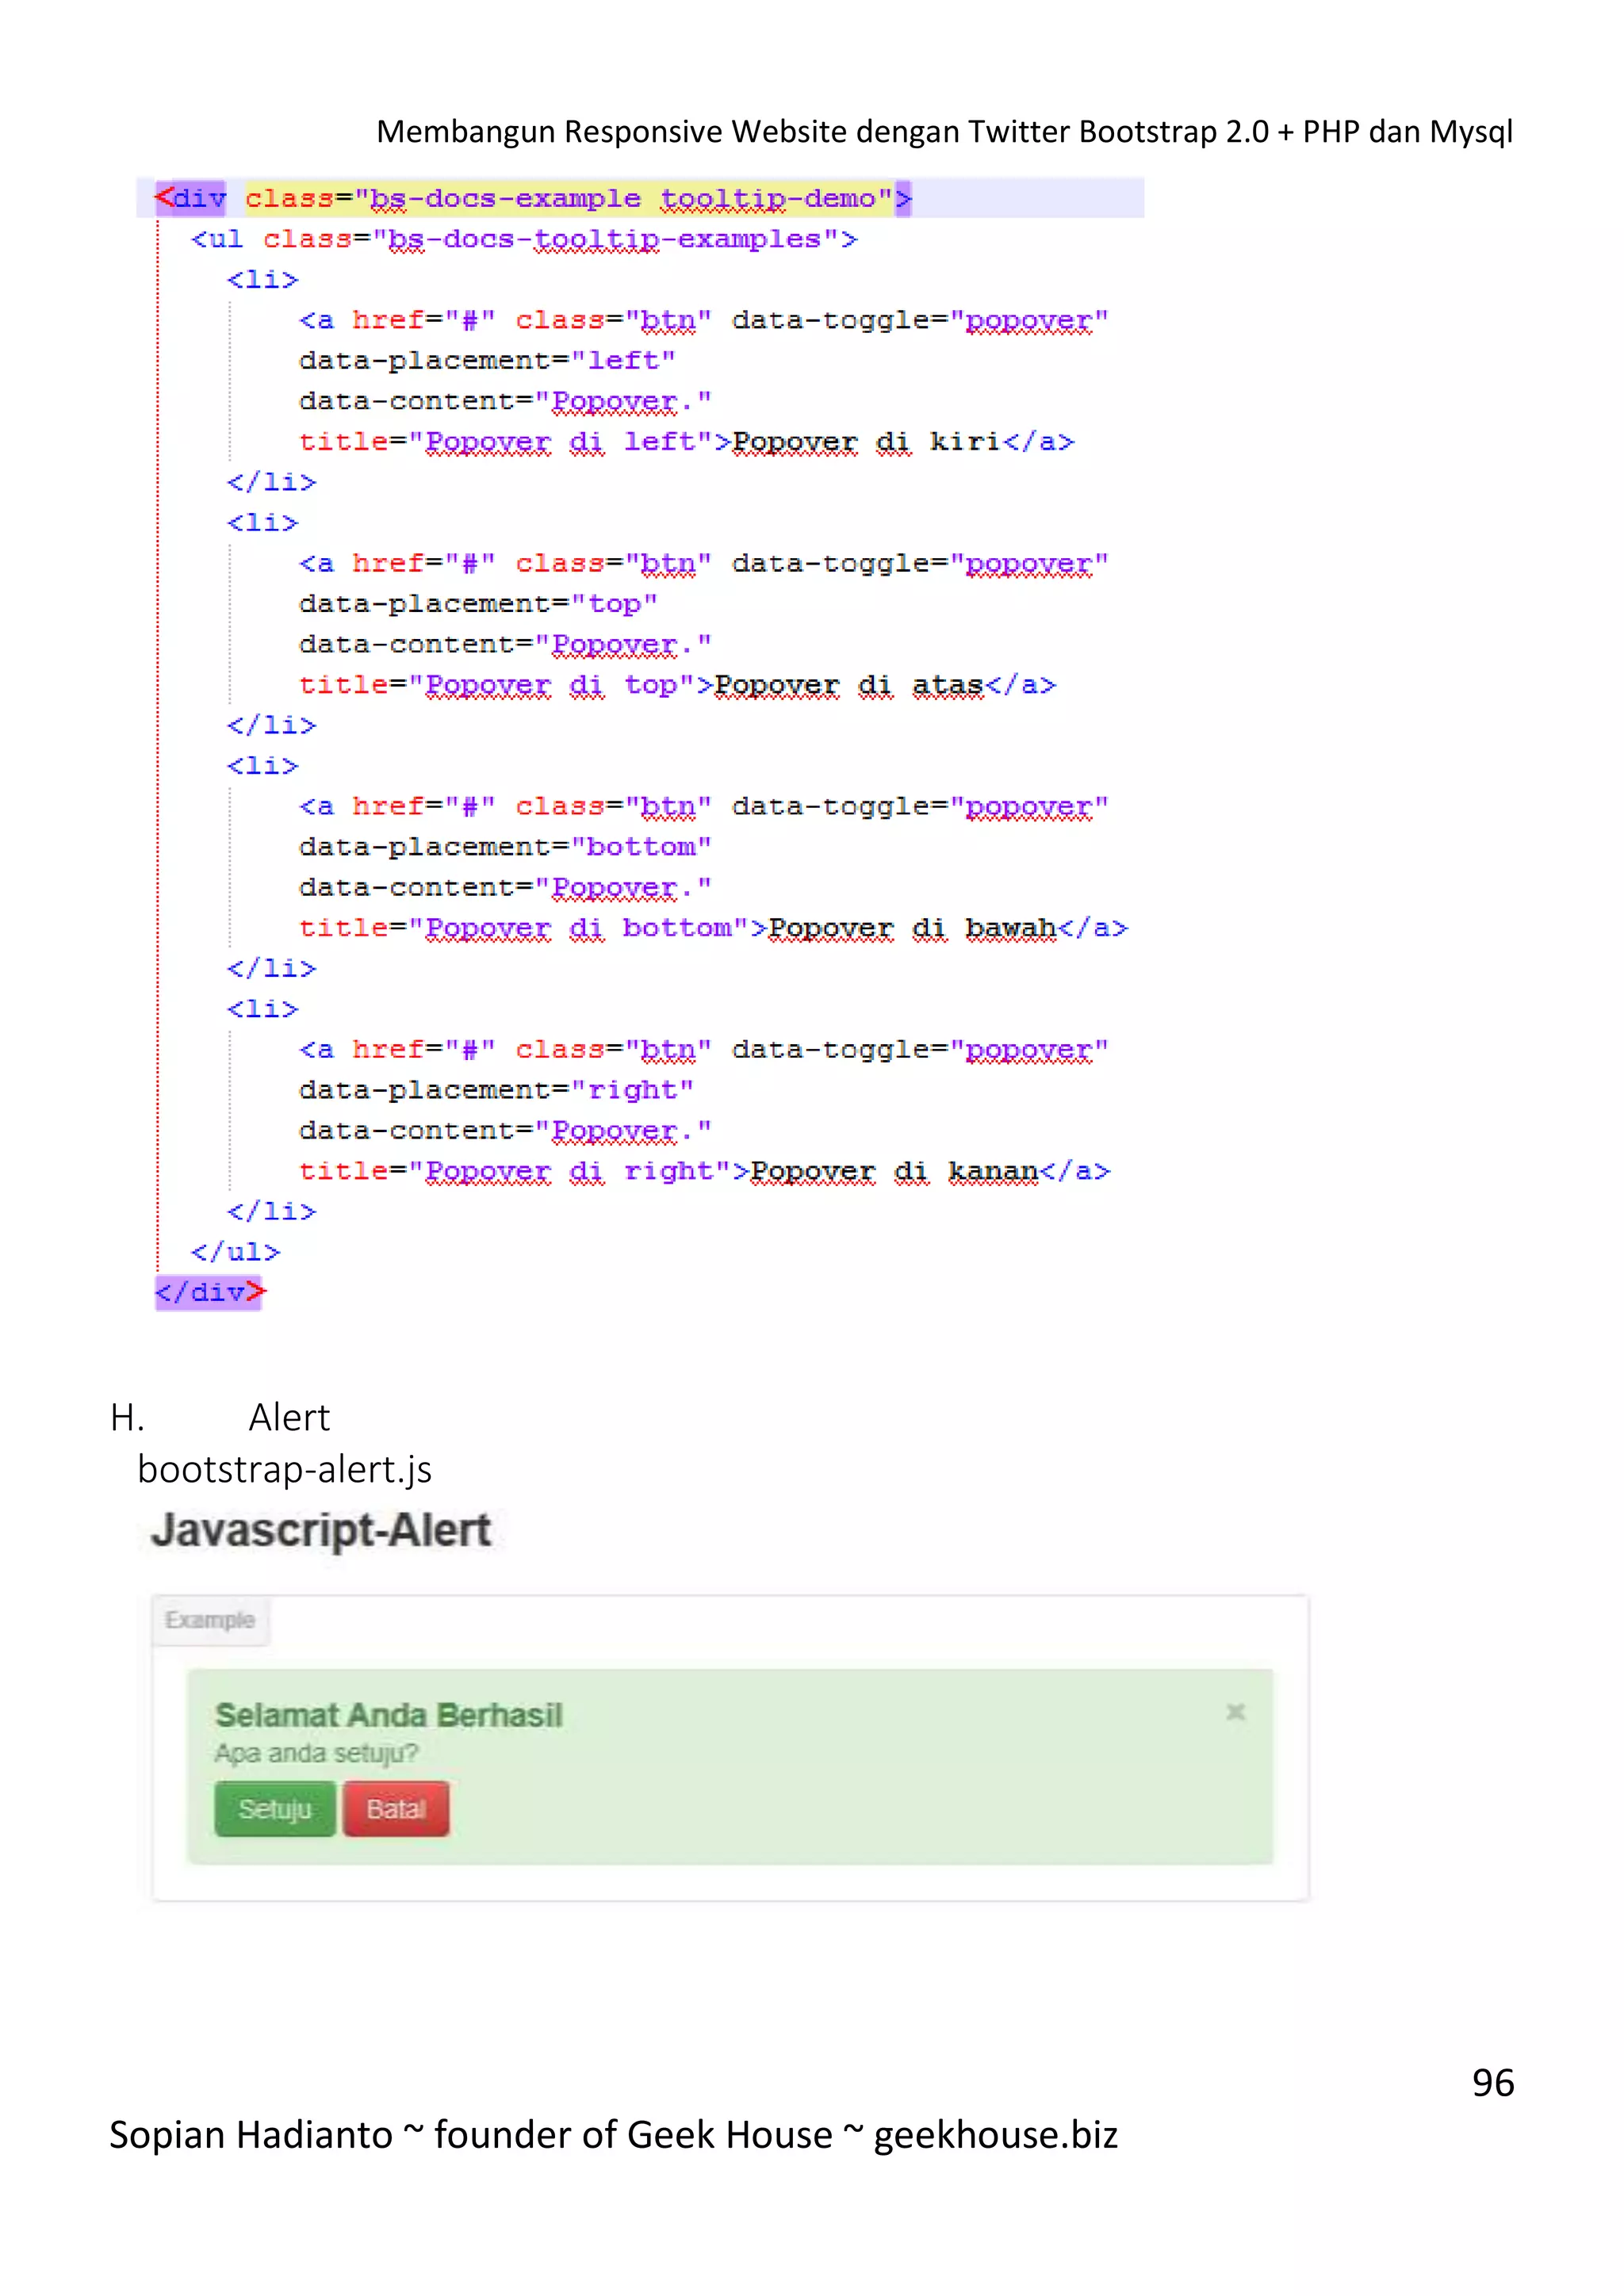This screenshot has height=2296, width=1624.
Task: Click the data-placement="bottom" code line
Action: (505, 847)
